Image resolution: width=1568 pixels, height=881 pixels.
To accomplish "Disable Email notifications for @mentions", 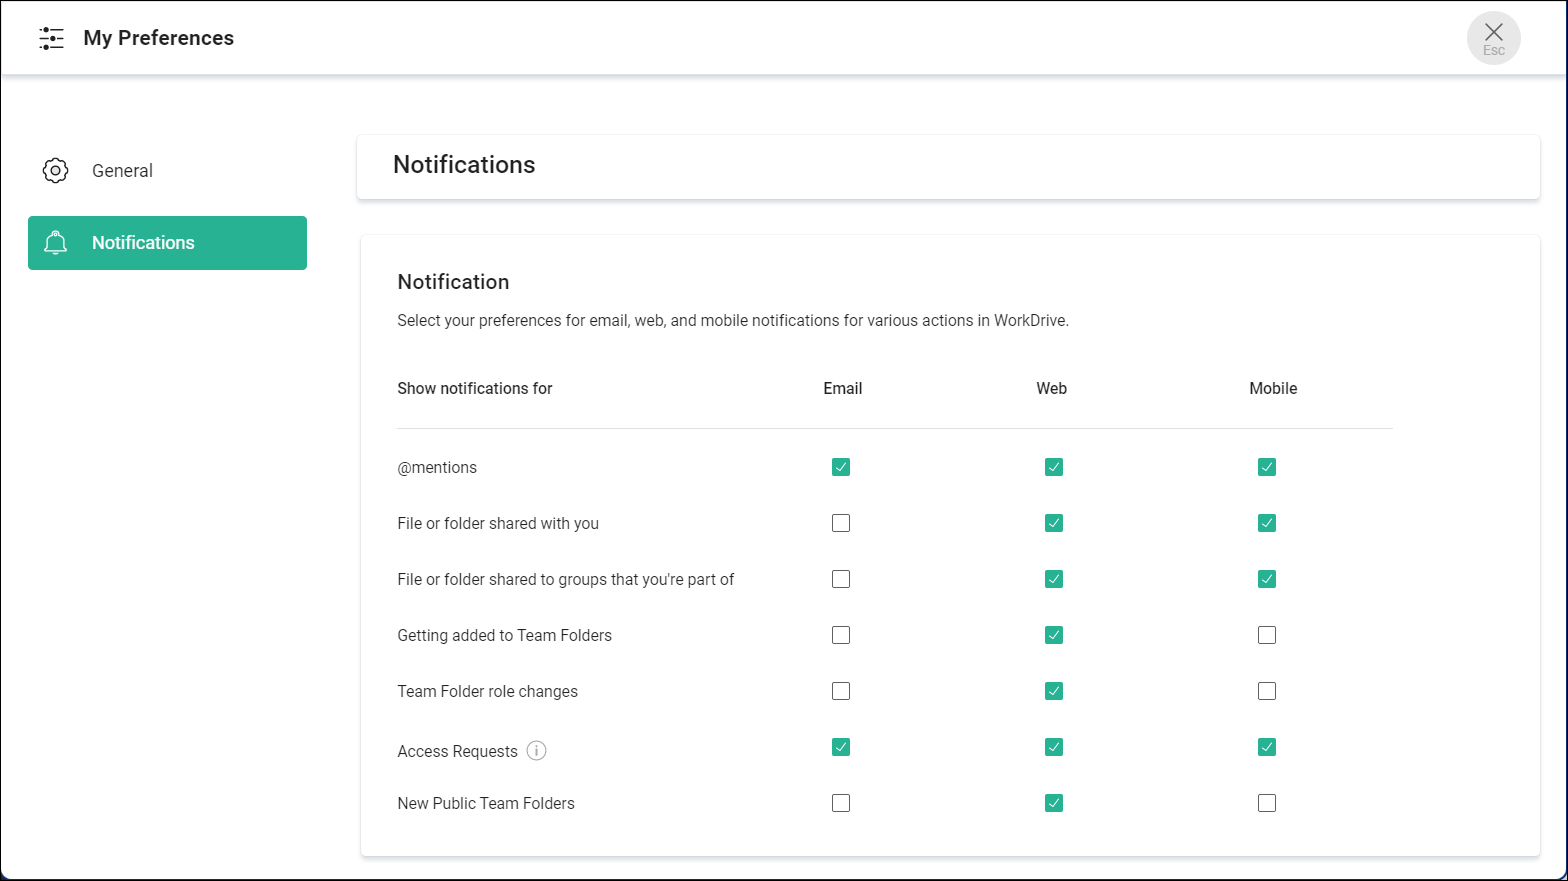I will click(841, 467).
